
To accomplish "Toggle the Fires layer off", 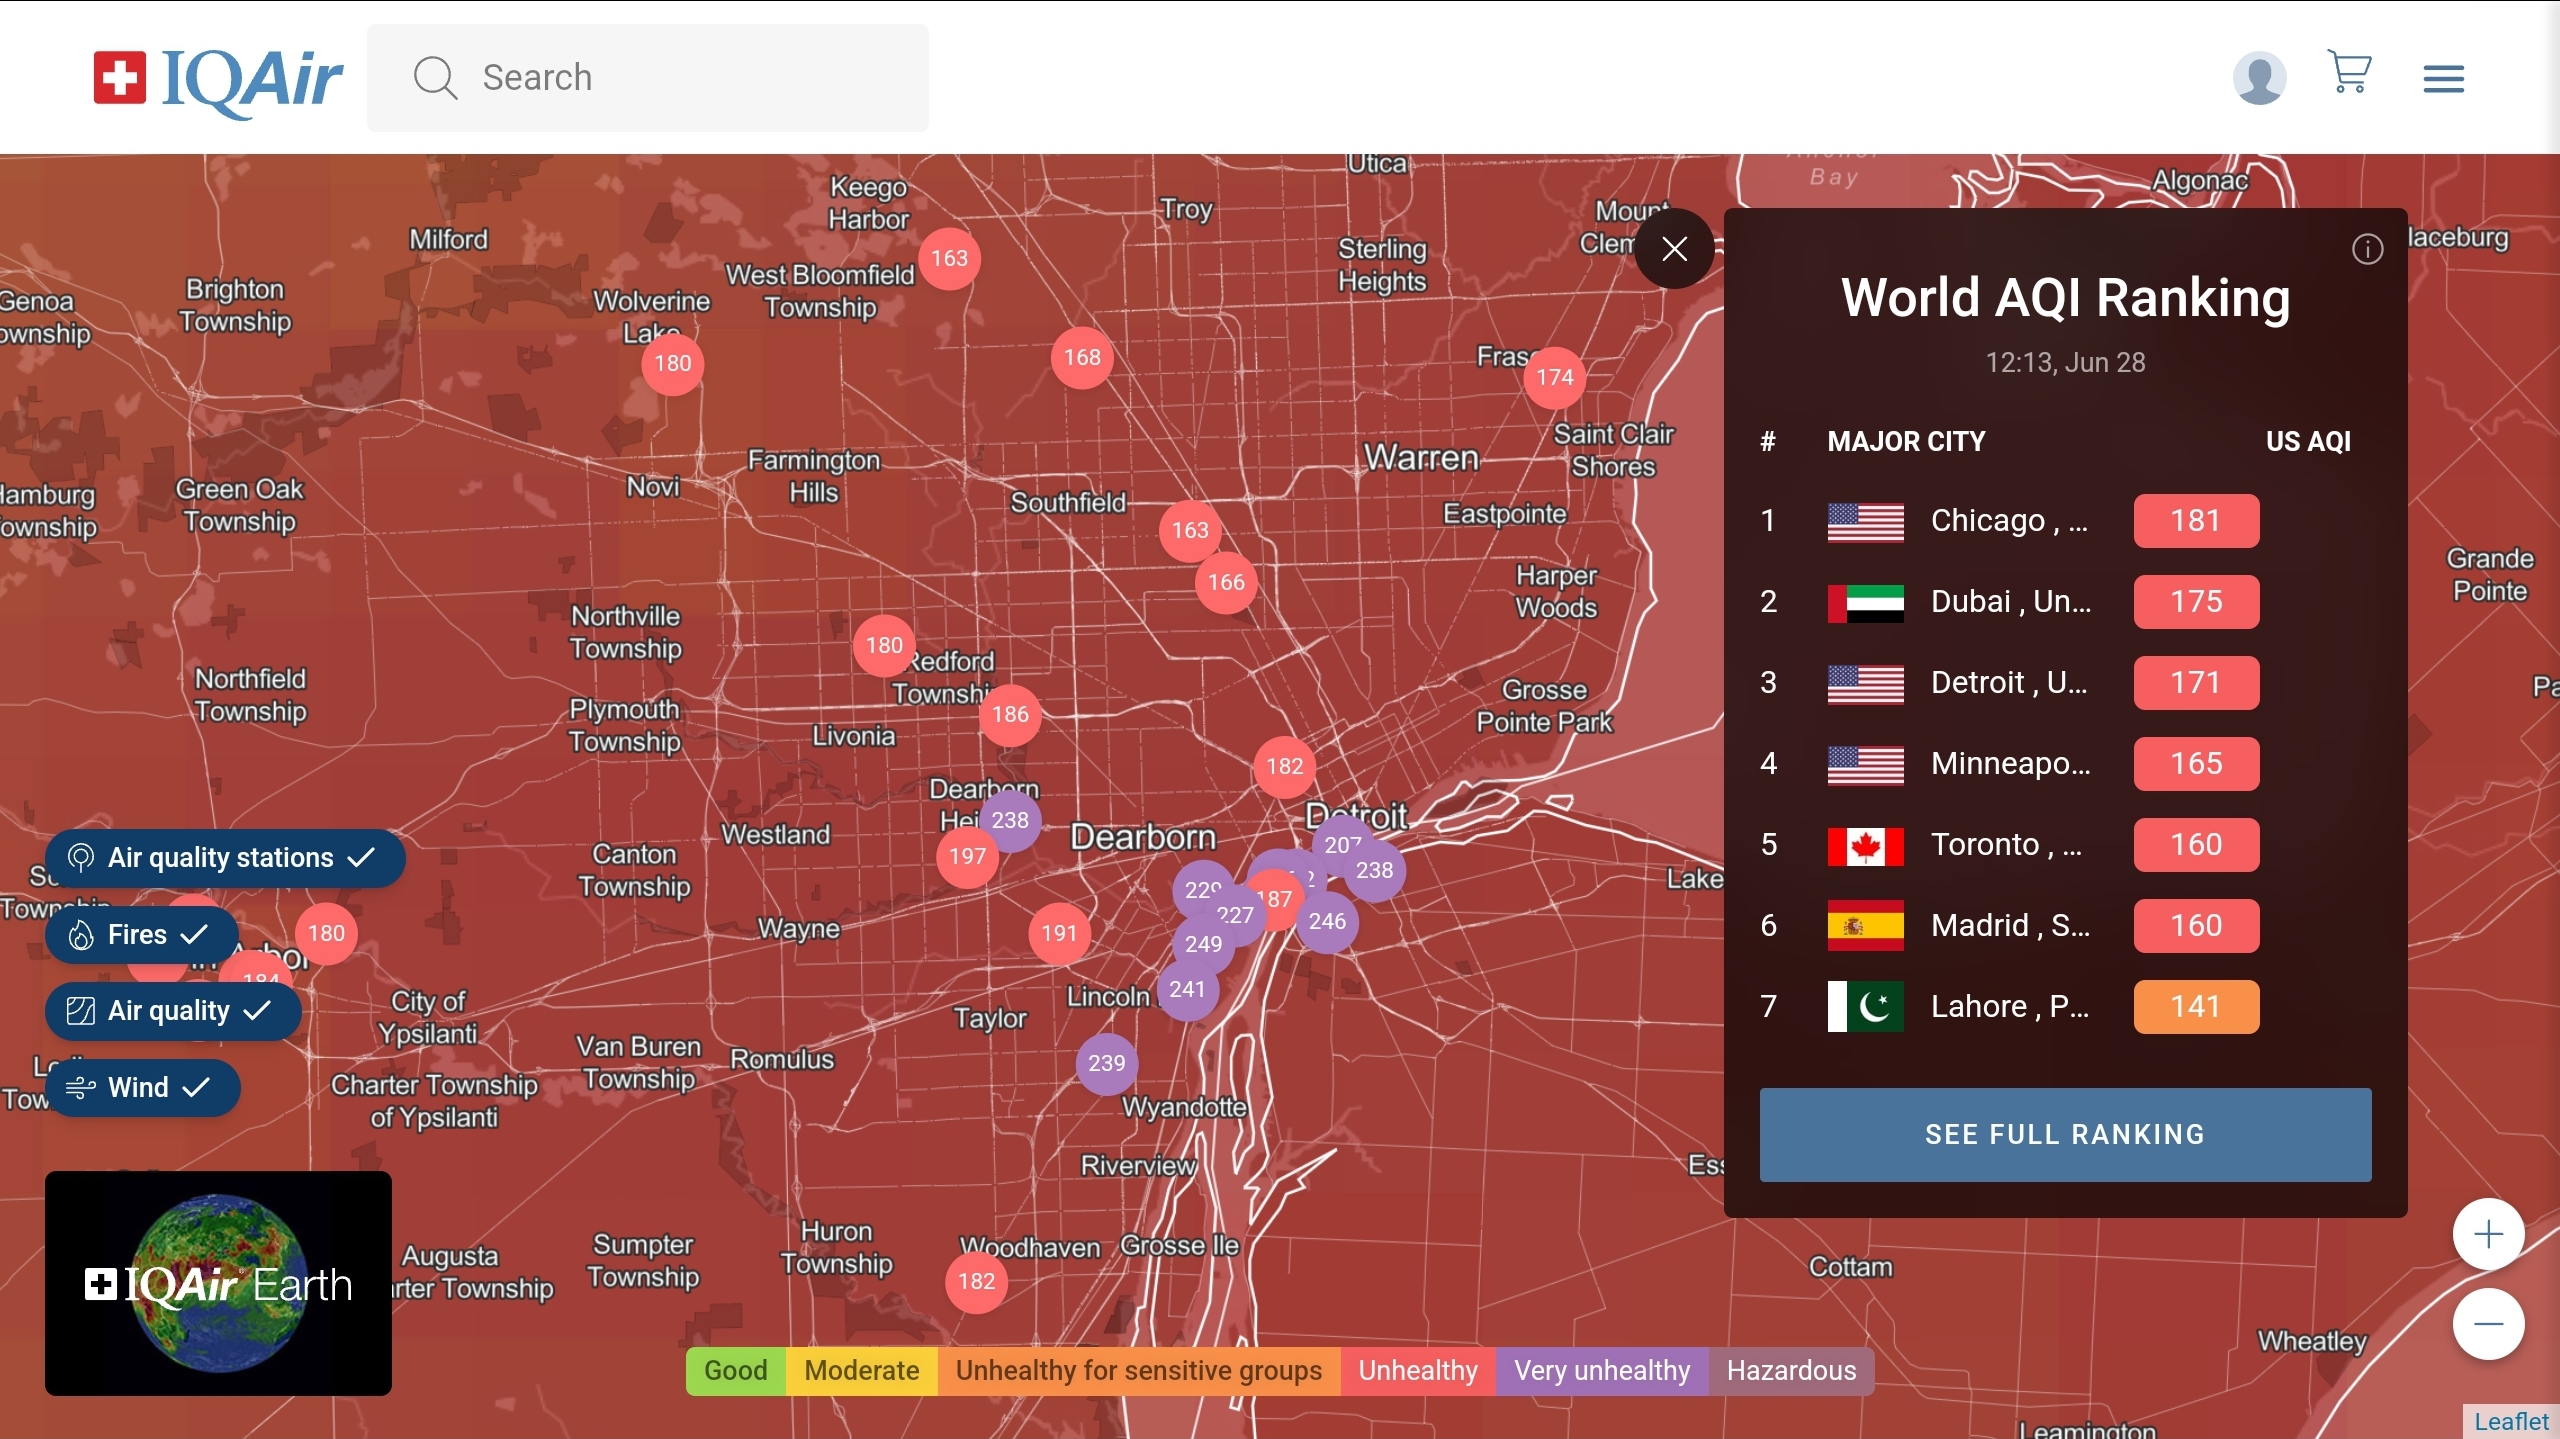I will coord(140,935).
